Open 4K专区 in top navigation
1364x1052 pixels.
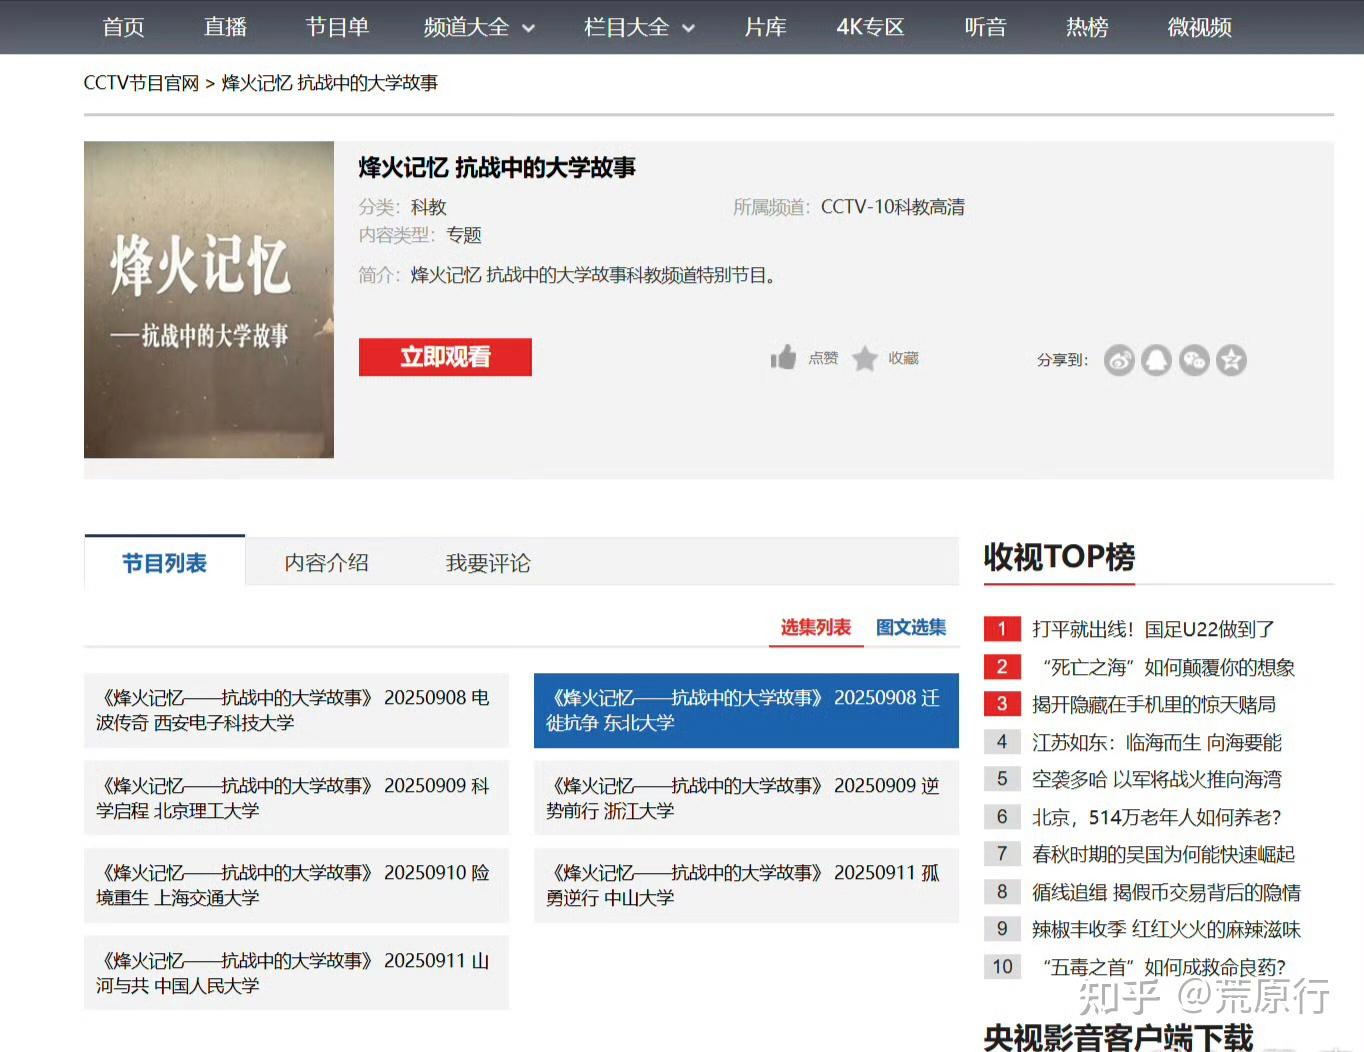(870, 27)
